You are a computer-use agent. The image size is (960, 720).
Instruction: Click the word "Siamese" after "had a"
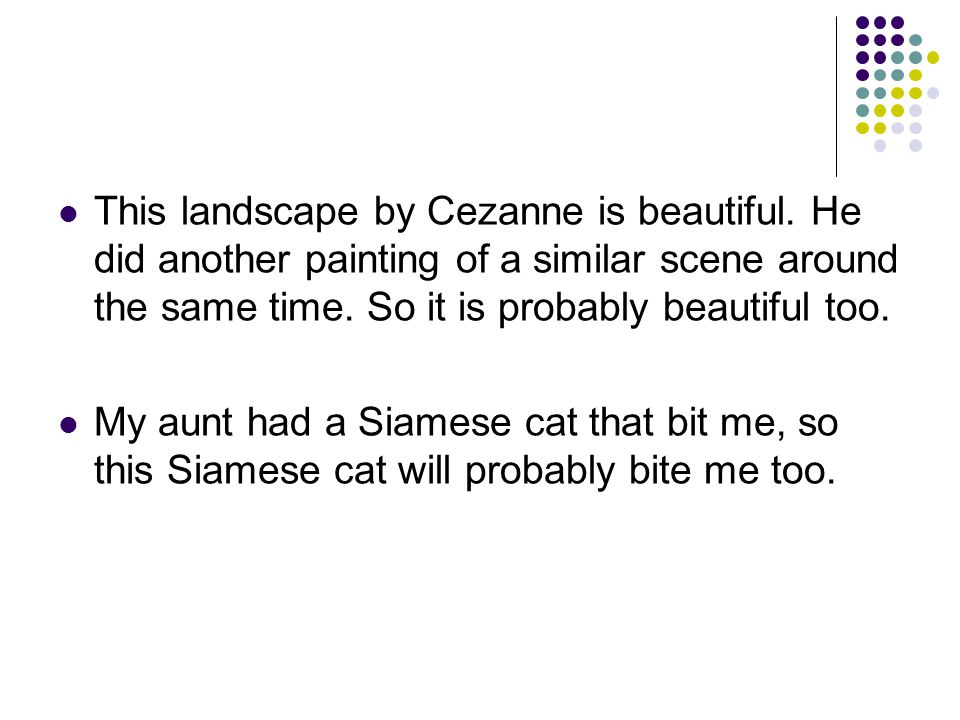[x=434, y=422]
